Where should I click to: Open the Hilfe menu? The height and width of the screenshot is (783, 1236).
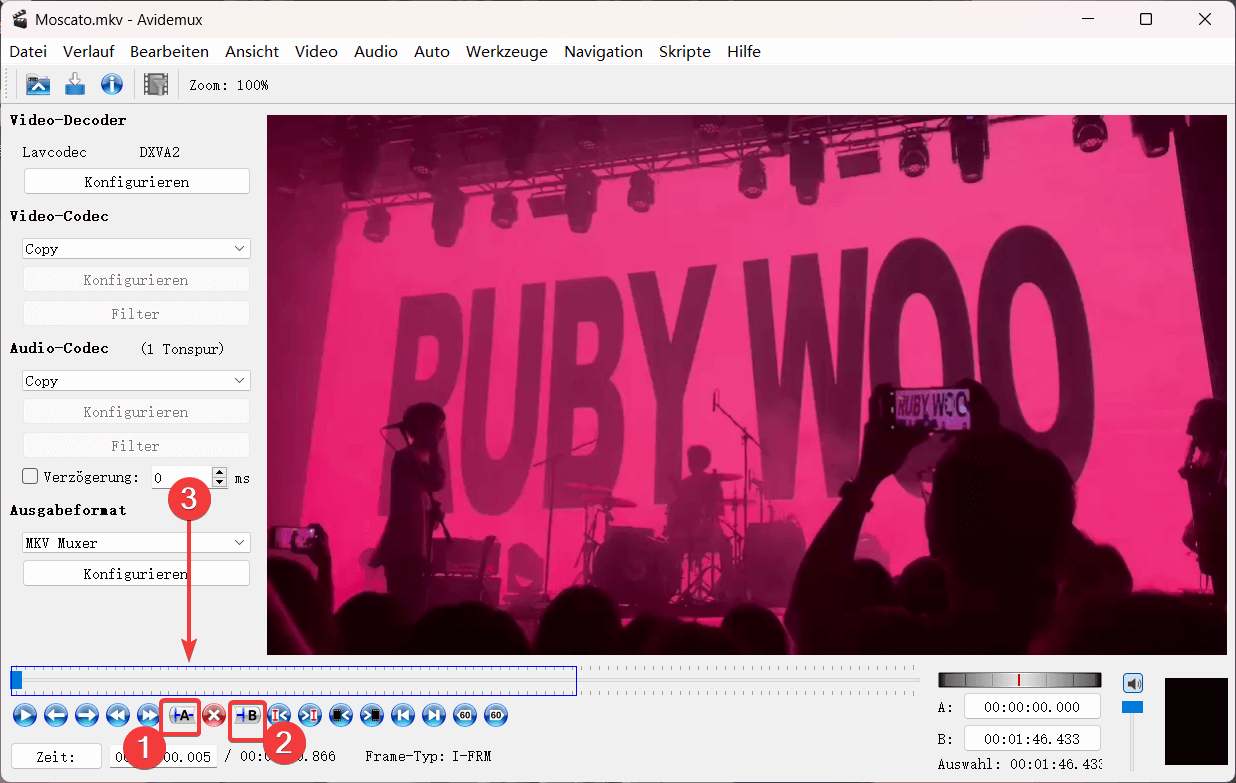(744, 51)
